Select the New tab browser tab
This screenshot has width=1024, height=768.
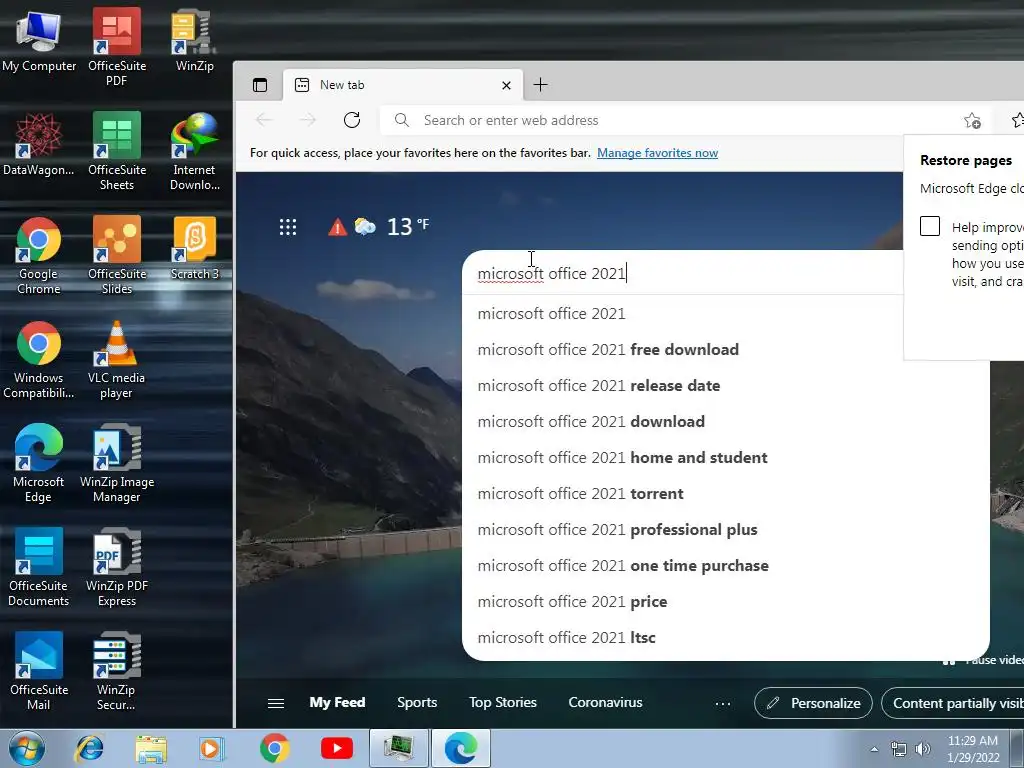(403, 85)
